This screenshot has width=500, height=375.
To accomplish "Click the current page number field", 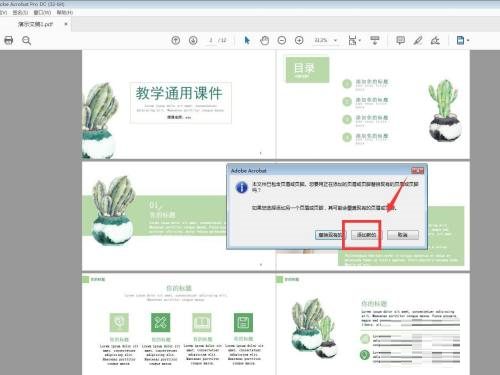I will pos(211,40).
